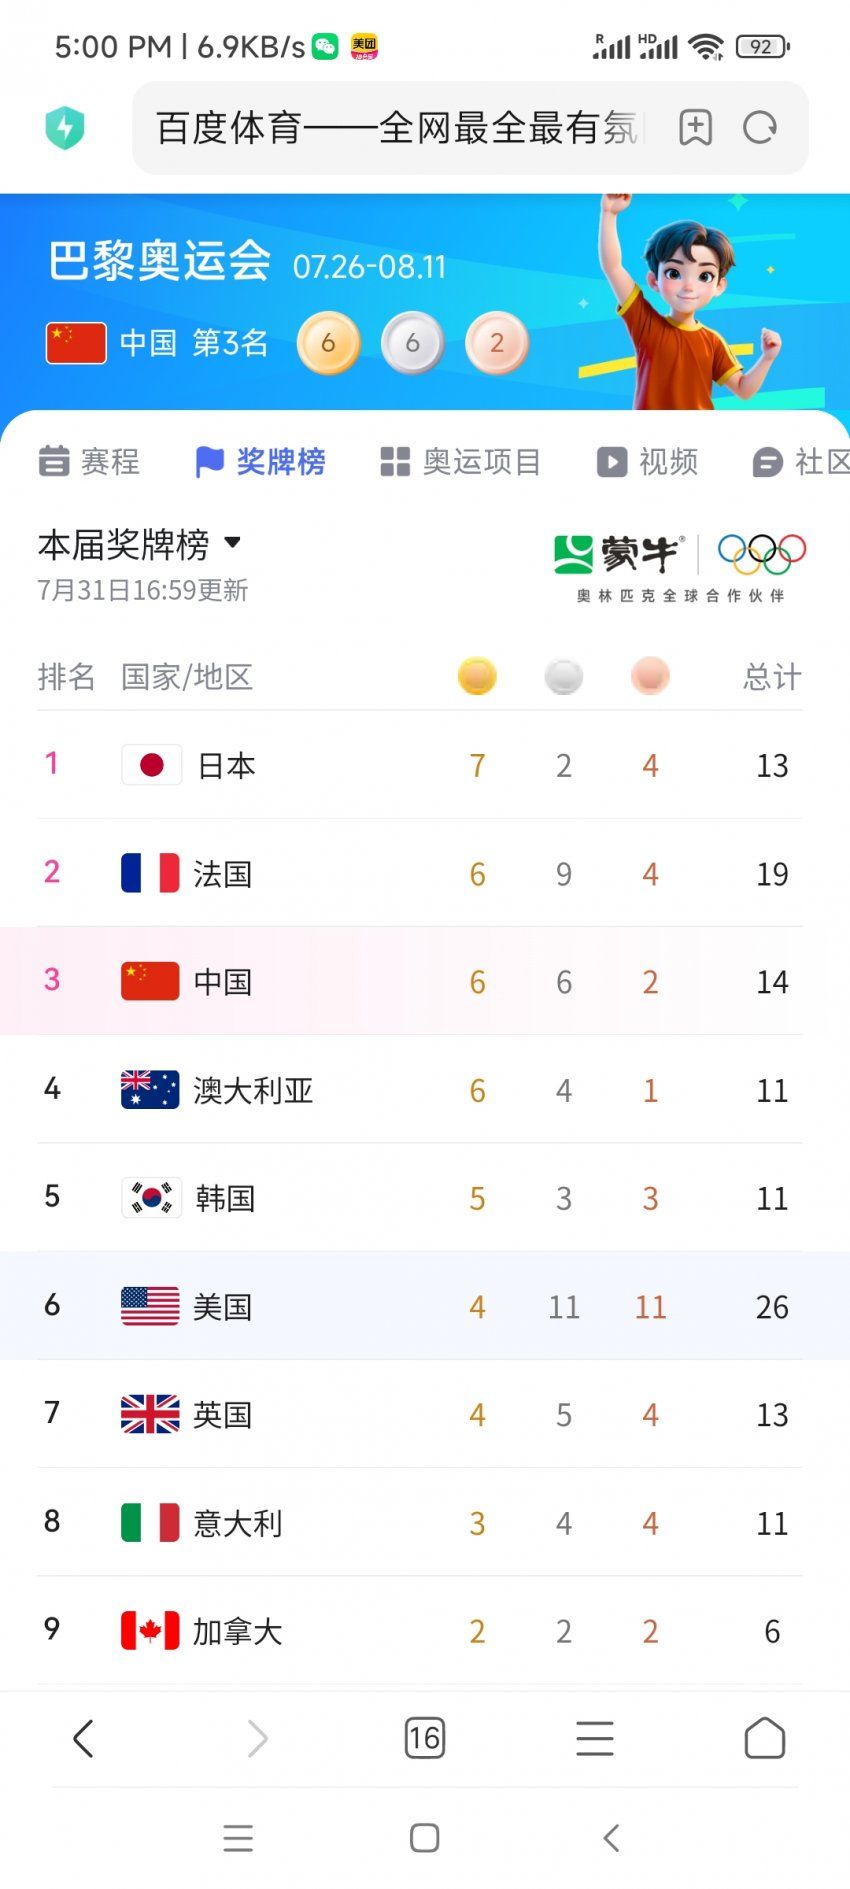Tap the browser forward arrow
The height and width of the screenshot is (1889, 850).
(x=257, y=1738)
